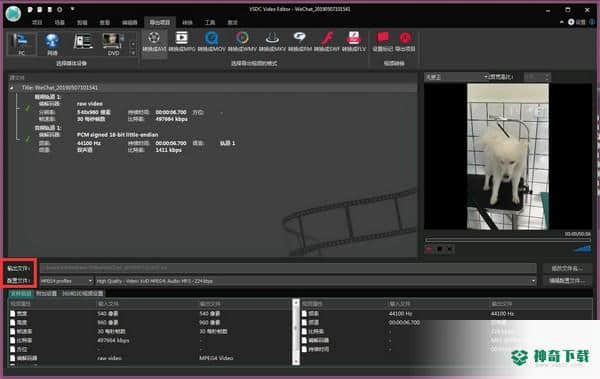Screen dimensions: 600x379
Task: Click the third playback button under preview
Action: (x=450, y=250)
